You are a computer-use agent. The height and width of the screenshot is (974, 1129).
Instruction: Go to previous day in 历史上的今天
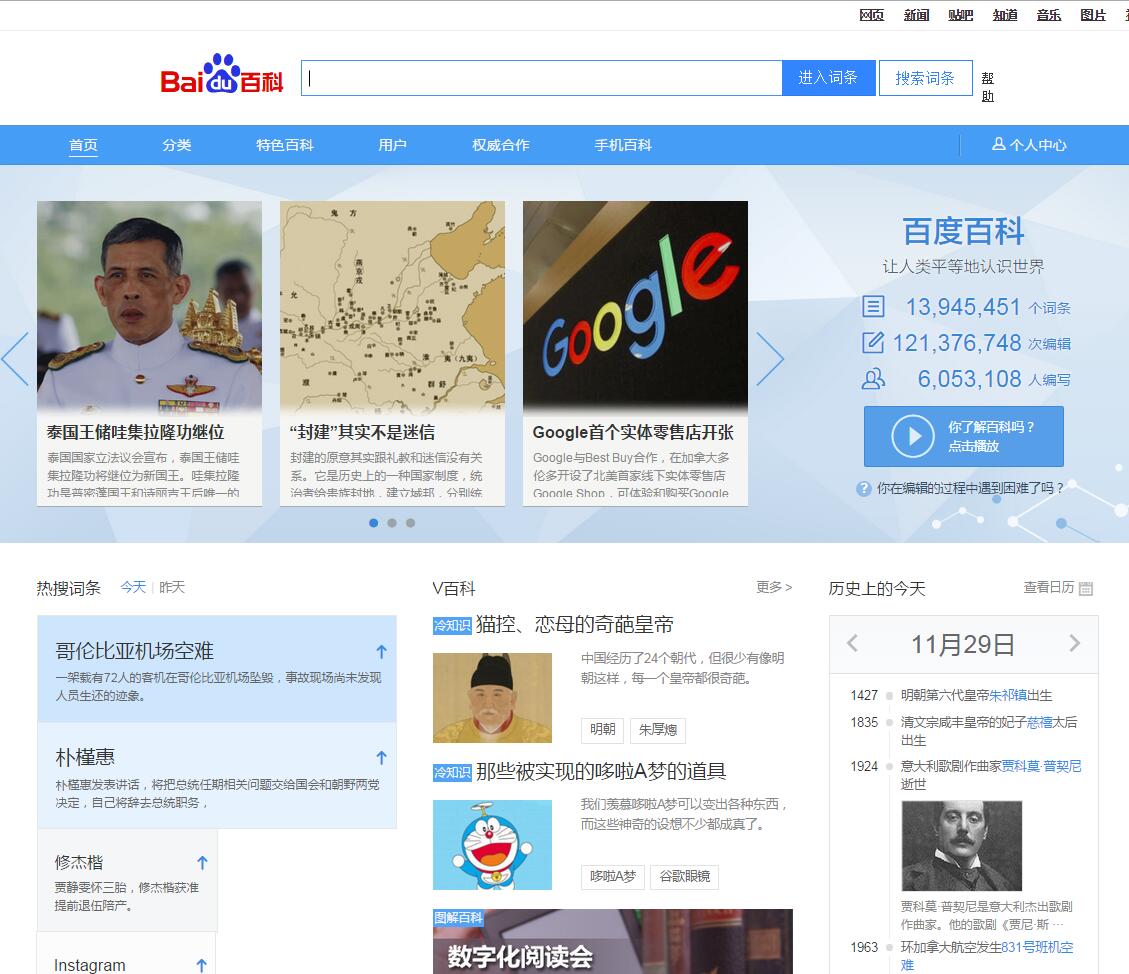[853, 643]
